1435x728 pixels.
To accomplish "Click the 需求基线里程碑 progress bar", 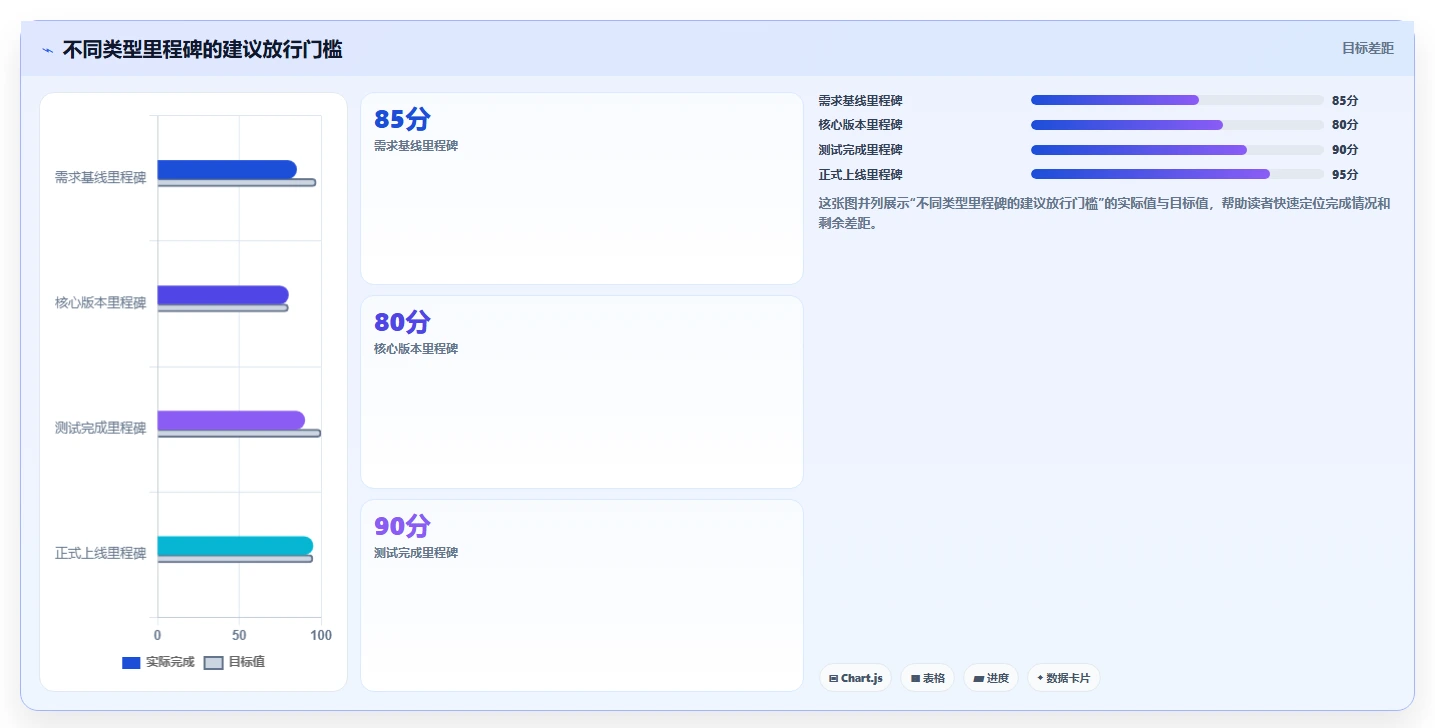I will pos(1177,100).
